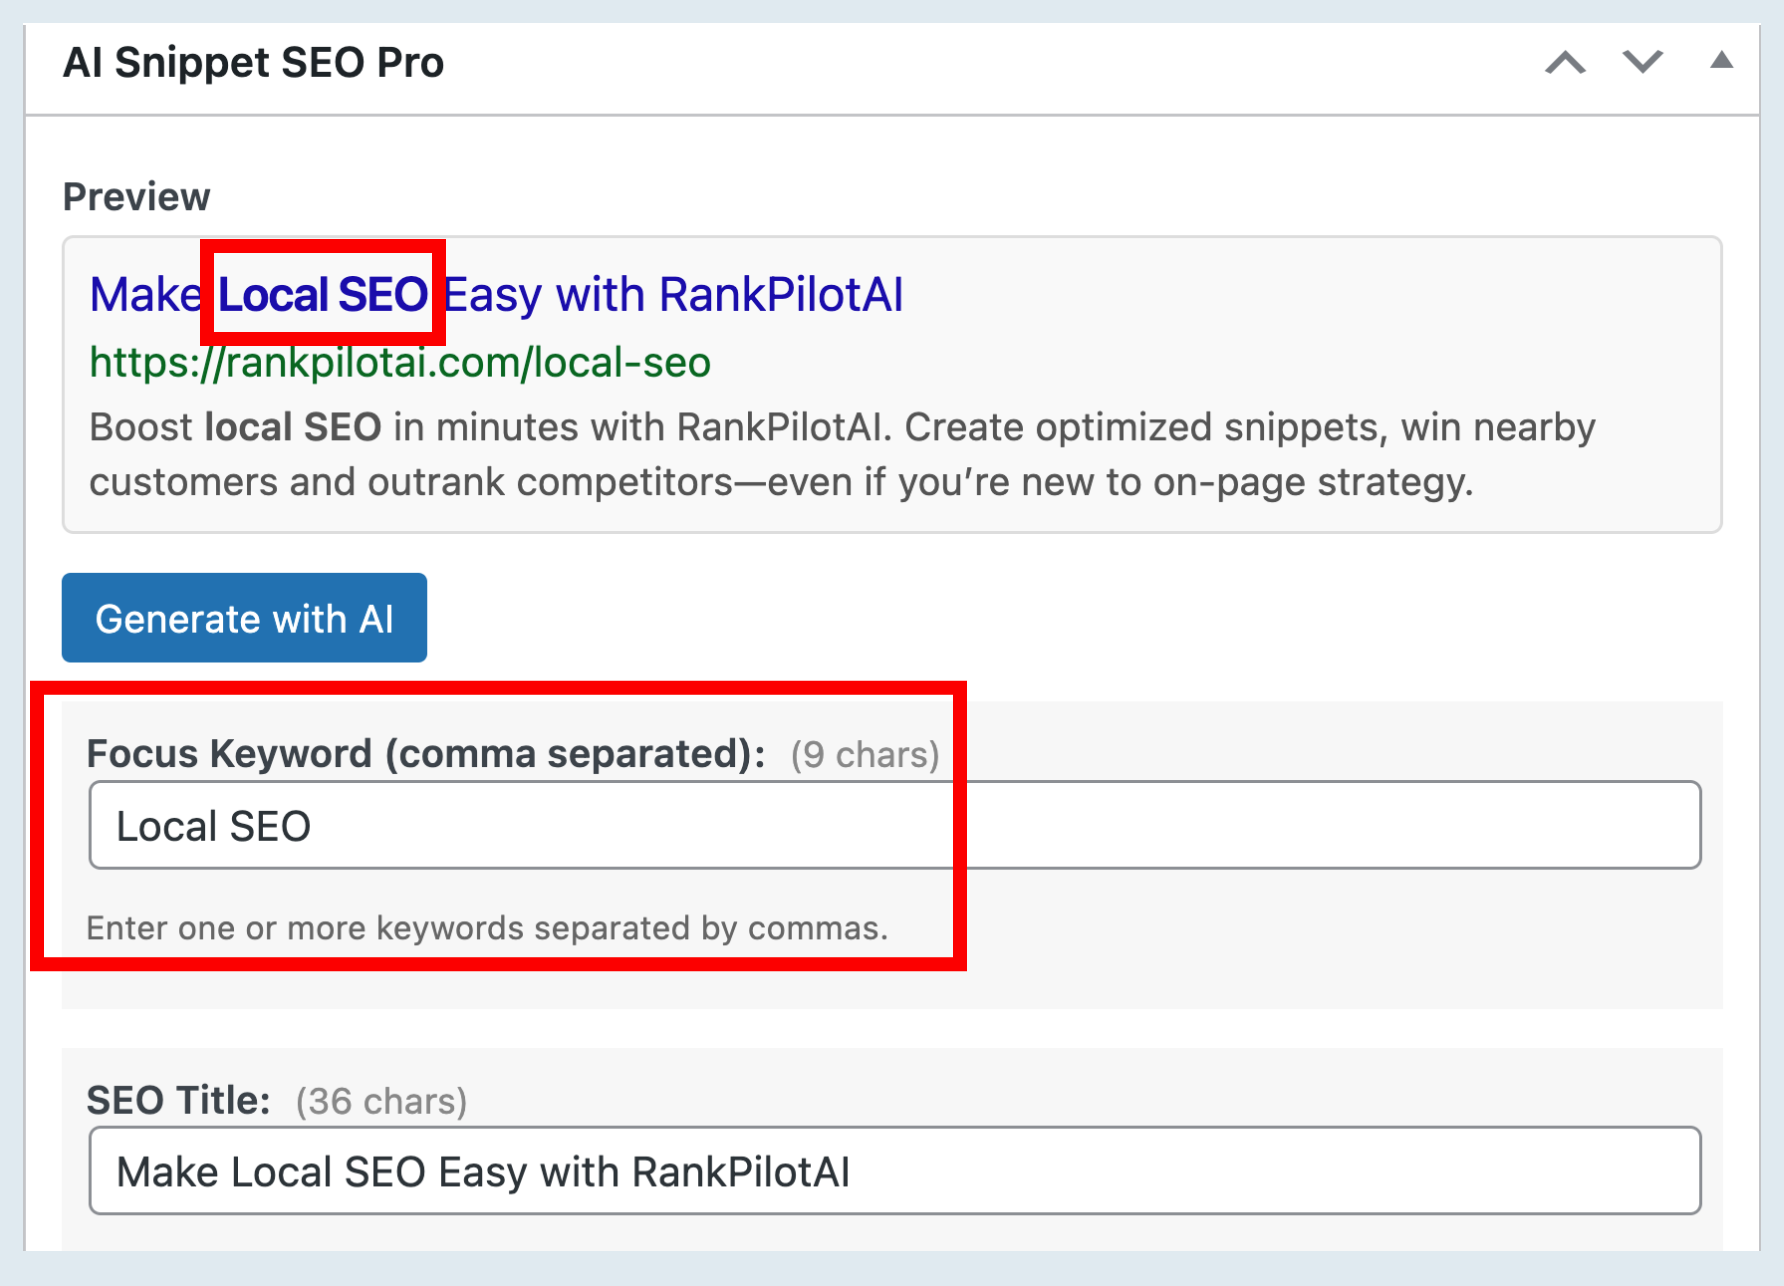Click the Focus Keyword label
This screenshot has width=1784, height=1286.
(x=426, y=754)
